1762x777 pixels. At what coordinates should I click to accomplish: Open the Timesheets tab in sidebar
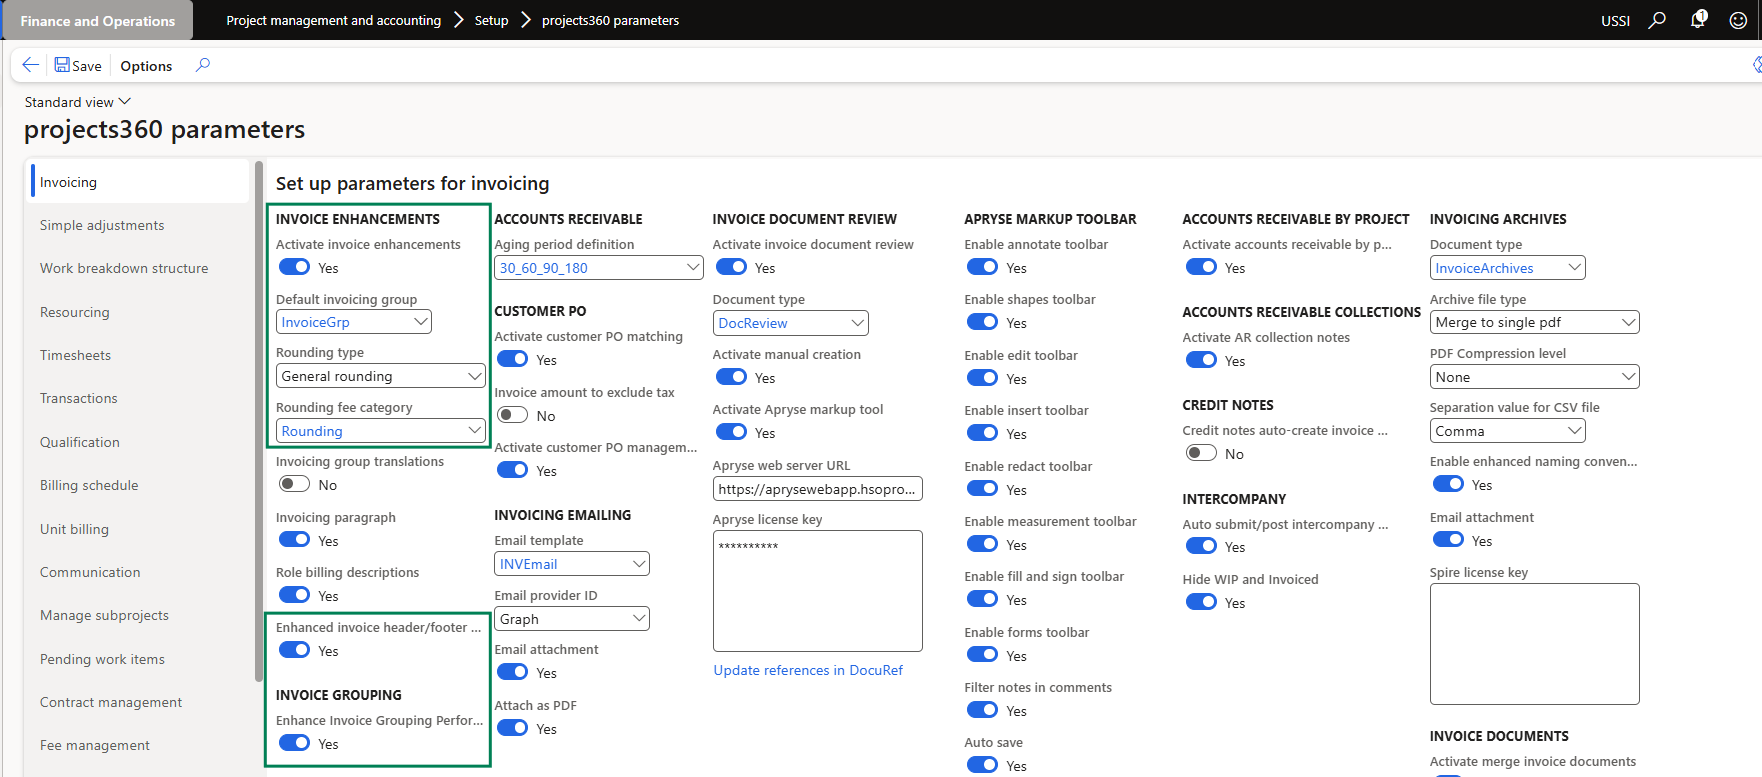tap(75, 355)
